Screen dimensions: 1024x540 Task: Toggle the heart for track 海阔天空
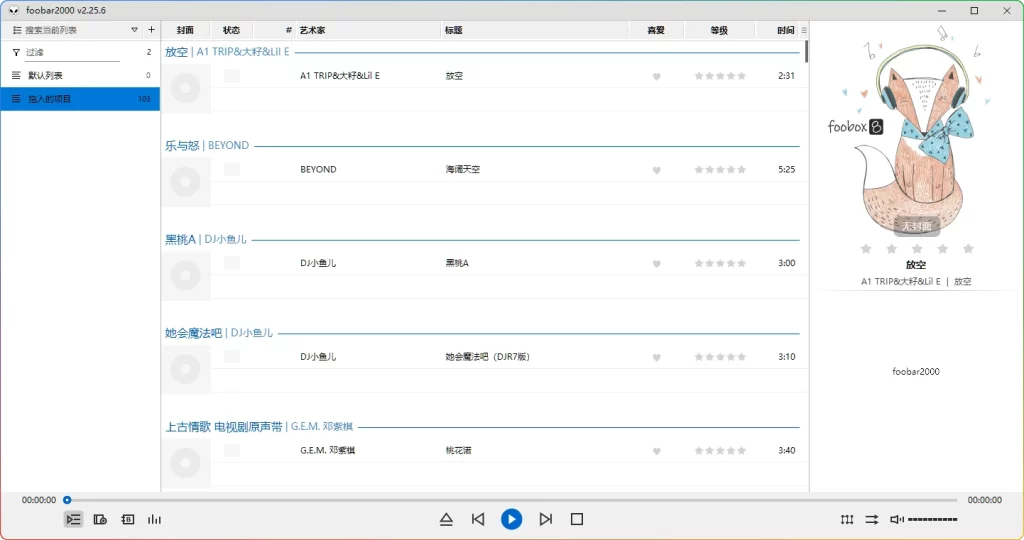click(x=656, y=170)
